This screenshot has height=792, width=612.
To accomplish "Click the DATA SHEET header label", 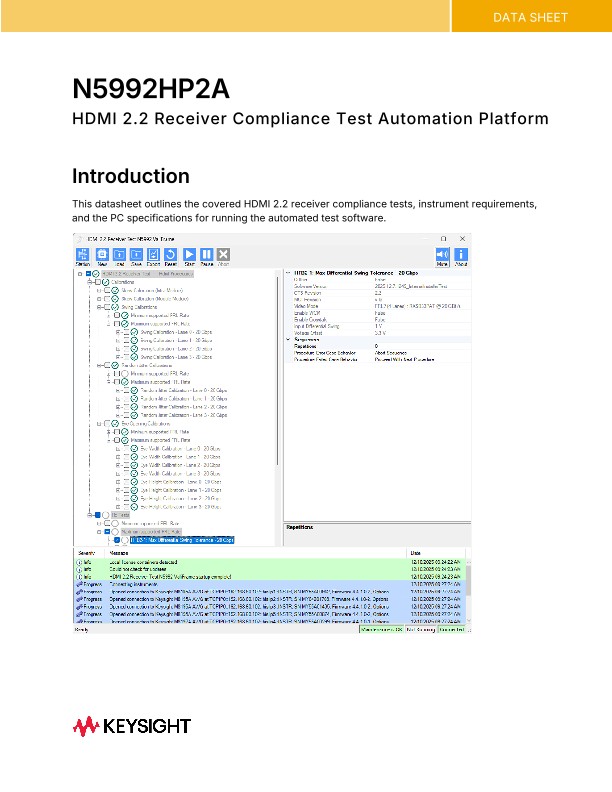I will [530, 18].
